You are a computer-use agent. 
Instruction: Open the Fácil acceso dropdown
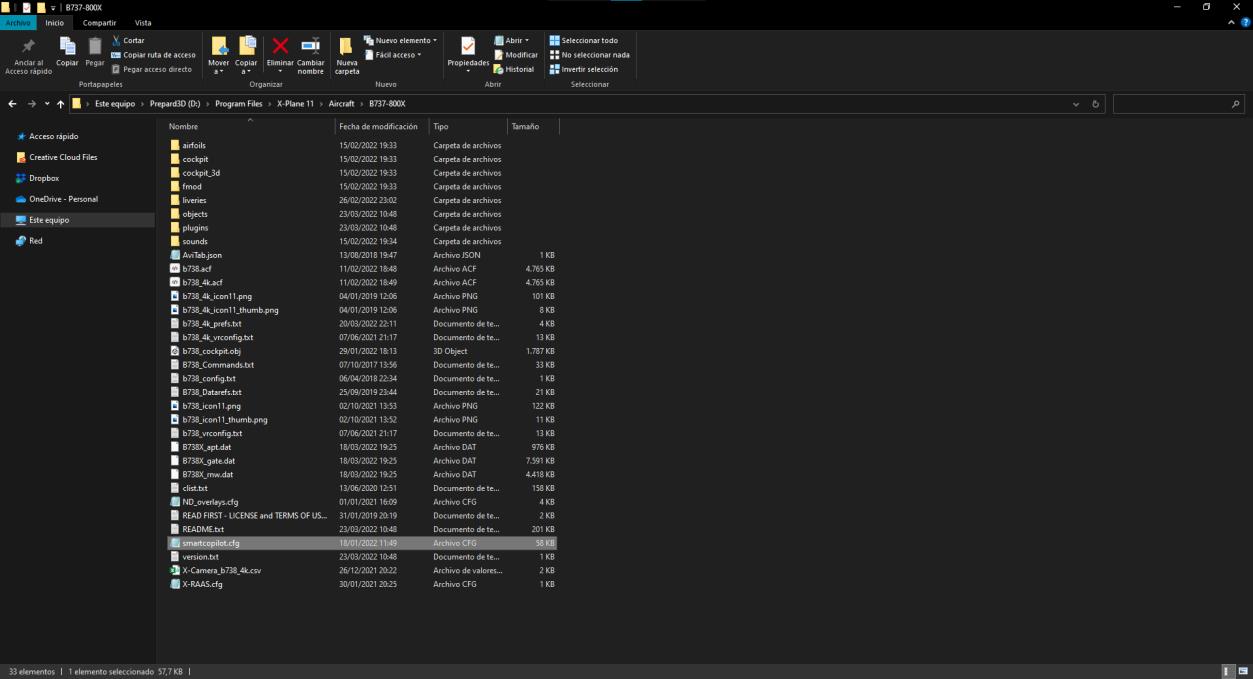point(393,54)
